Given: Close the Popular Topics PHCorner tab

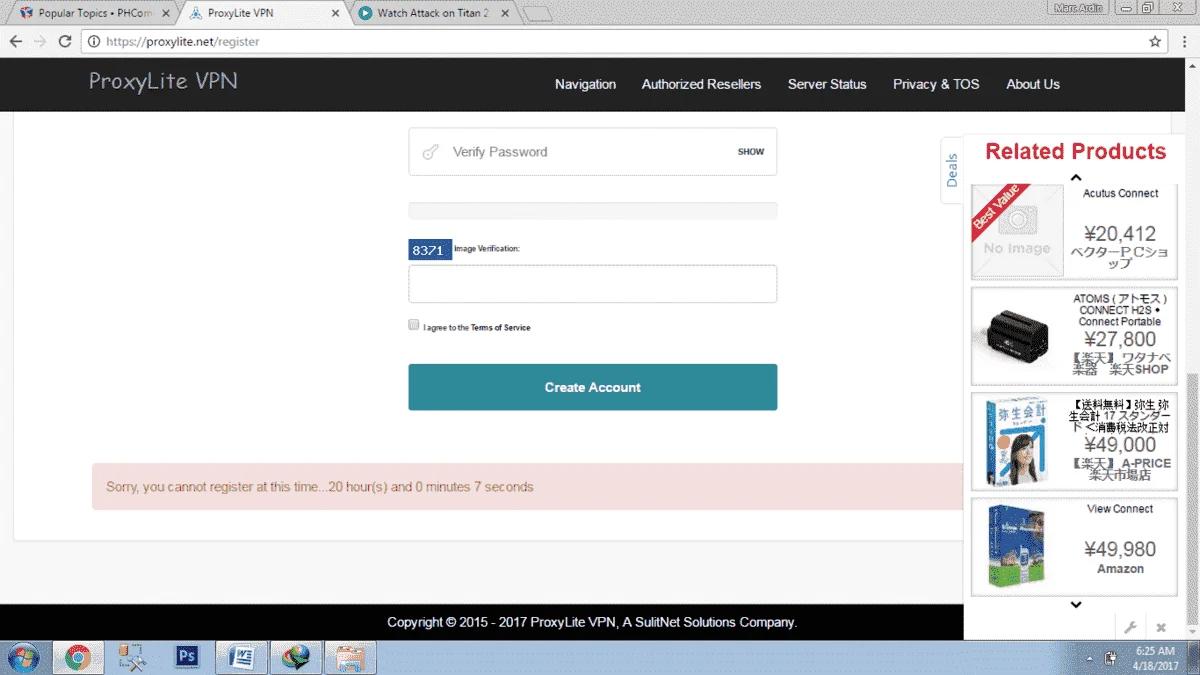Looking at the screenshot, I should tap(165, 14).
